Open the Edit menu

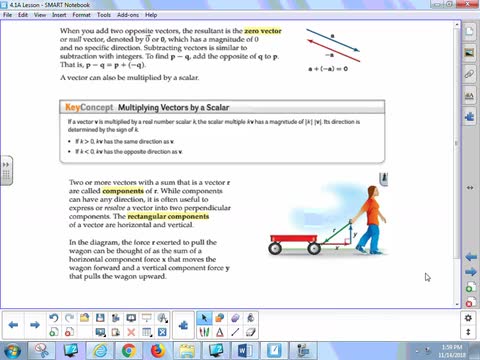tap(23, 15)
